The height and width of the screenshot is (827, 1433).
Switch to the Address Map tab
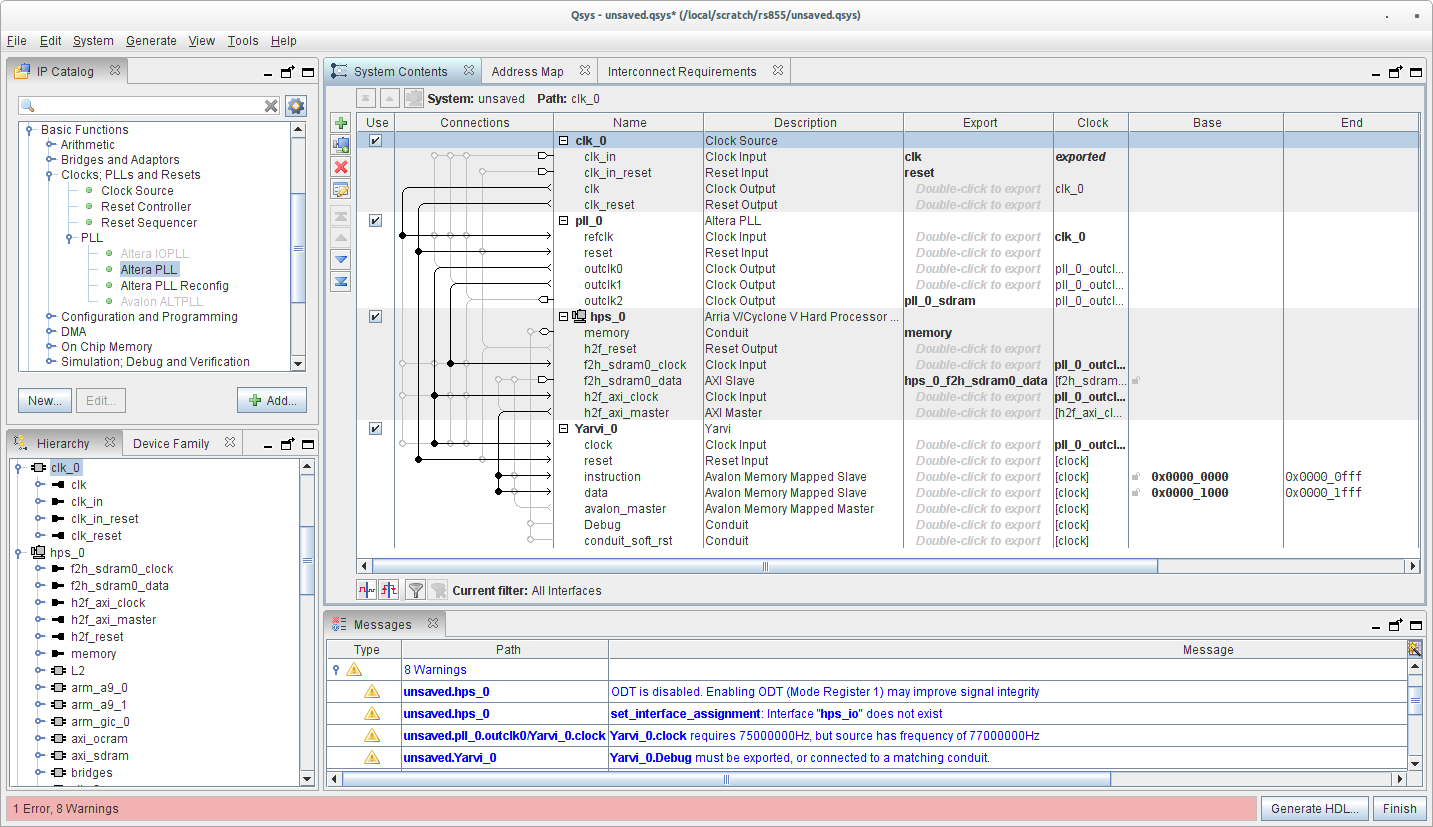[527, 72]
